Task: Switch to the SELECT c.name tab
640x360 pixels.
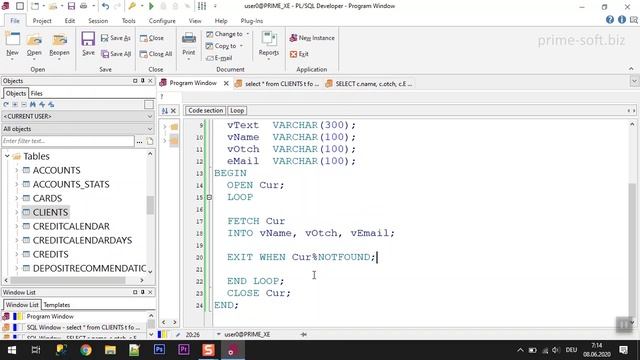Action: (369, 83)
